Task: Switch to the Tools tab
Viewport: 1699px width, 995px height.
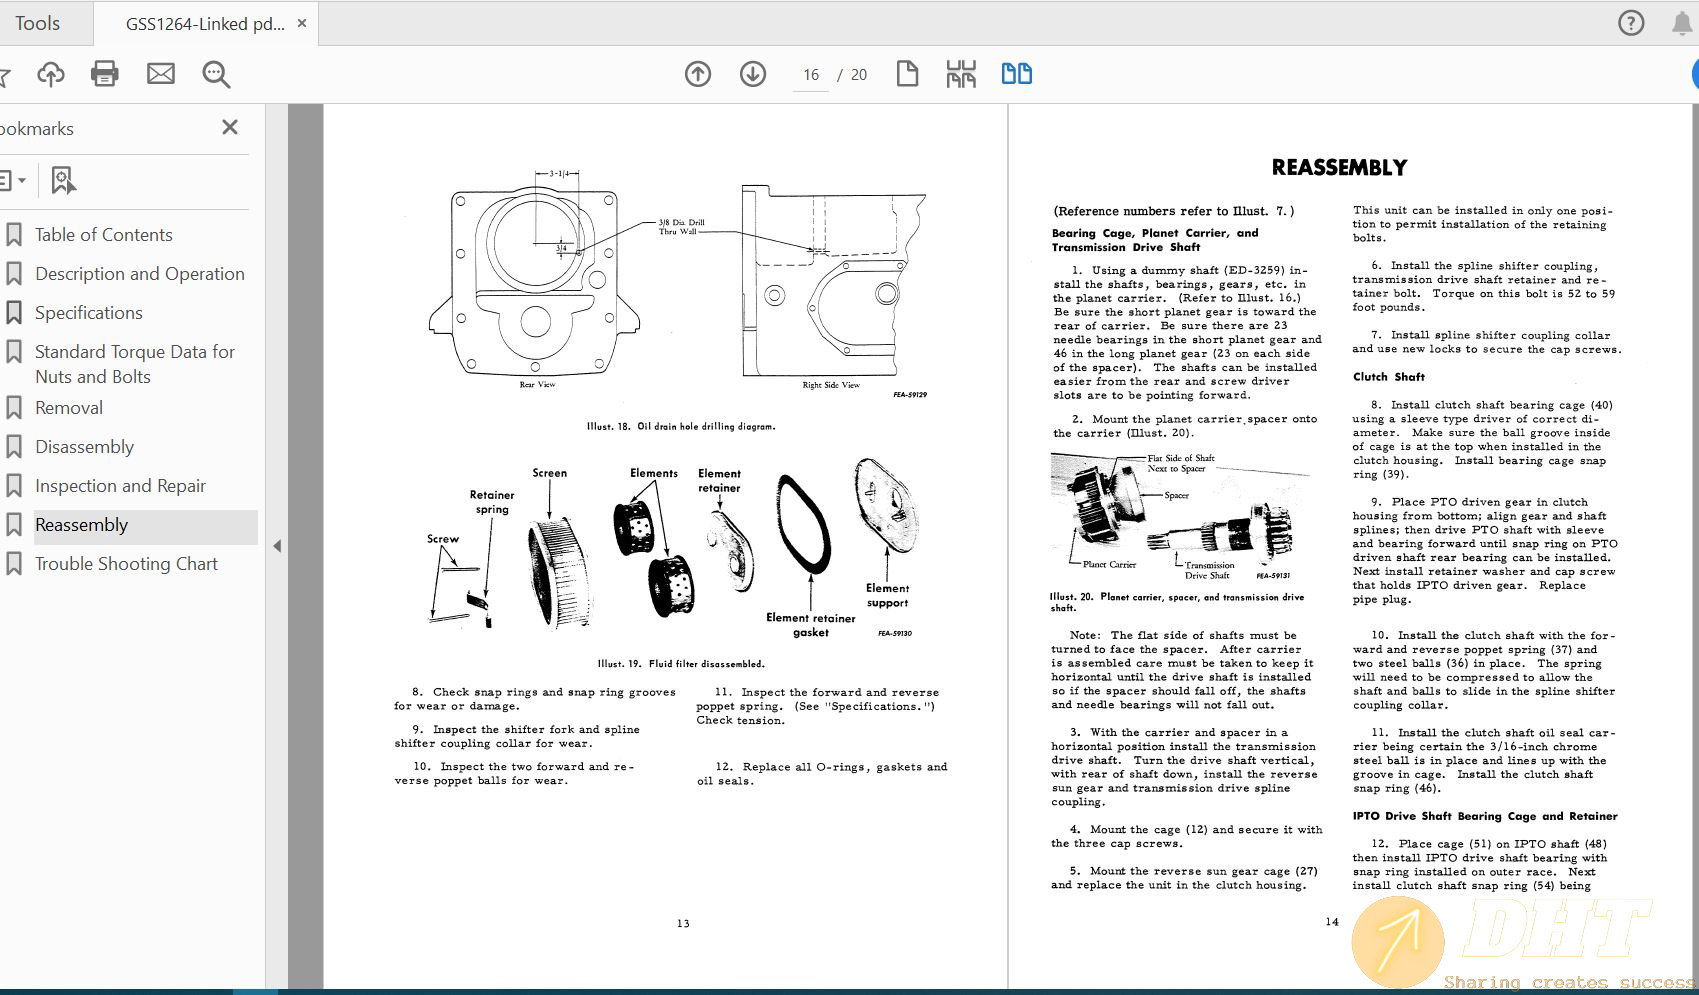Action: (38, 23)
